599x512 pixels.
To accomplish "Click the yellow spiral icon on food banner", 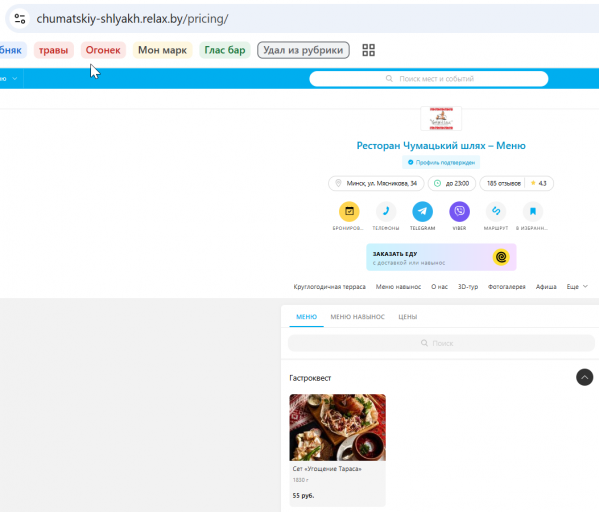I will coord(501,257).
